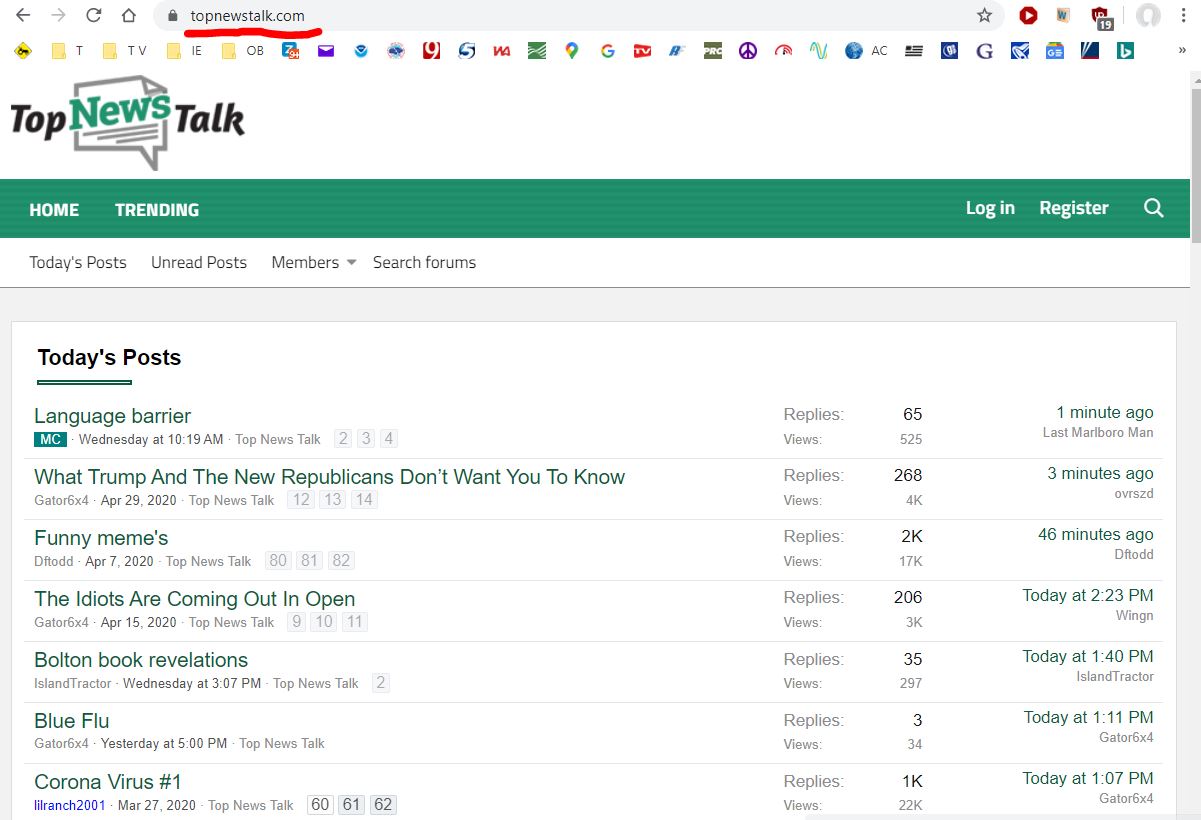Open the Language barrier thread
The height and width of the screenshot is (820, 1201).
pyautogui.click(x=112, y=416)
